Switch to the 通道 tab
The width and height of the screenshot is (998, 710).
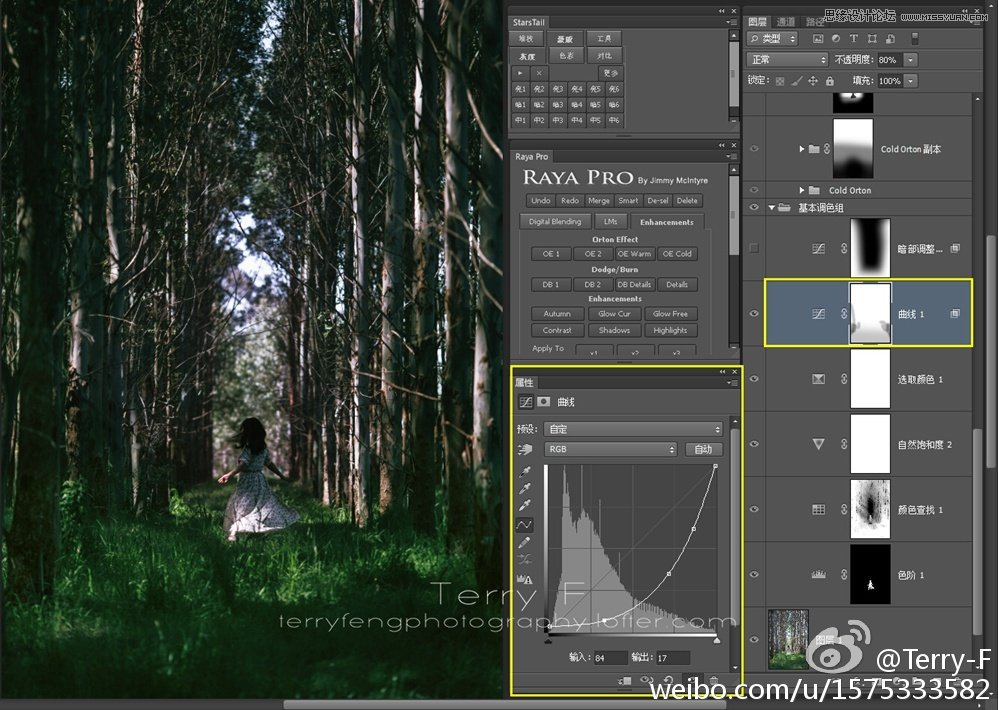(785, 22)
